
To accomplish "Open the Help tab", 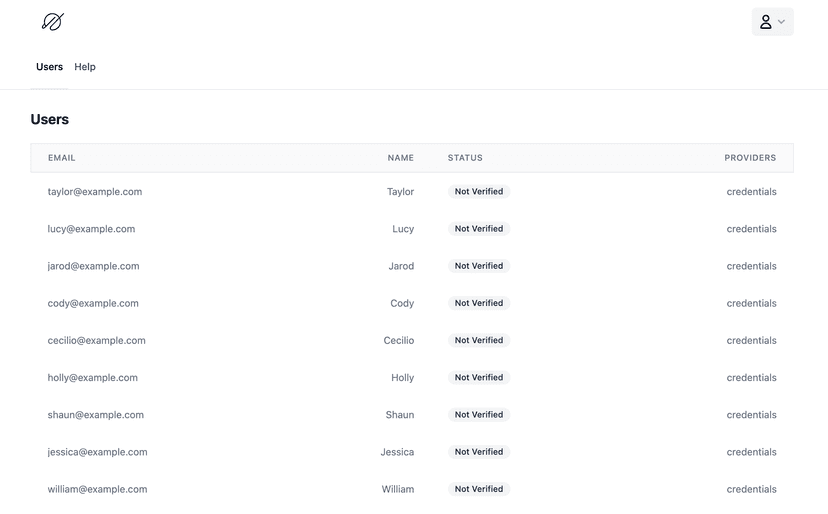I will (85, 67).
